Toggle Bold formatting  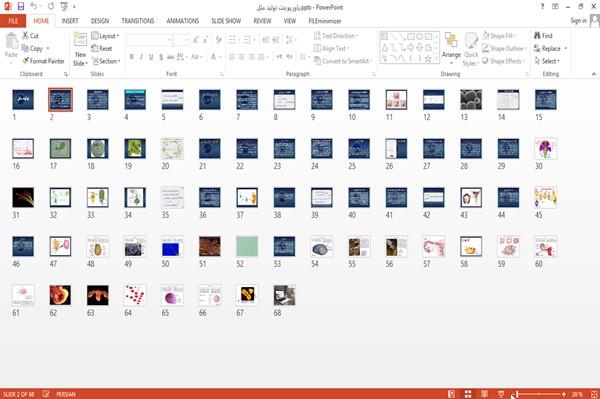point(131,57)
